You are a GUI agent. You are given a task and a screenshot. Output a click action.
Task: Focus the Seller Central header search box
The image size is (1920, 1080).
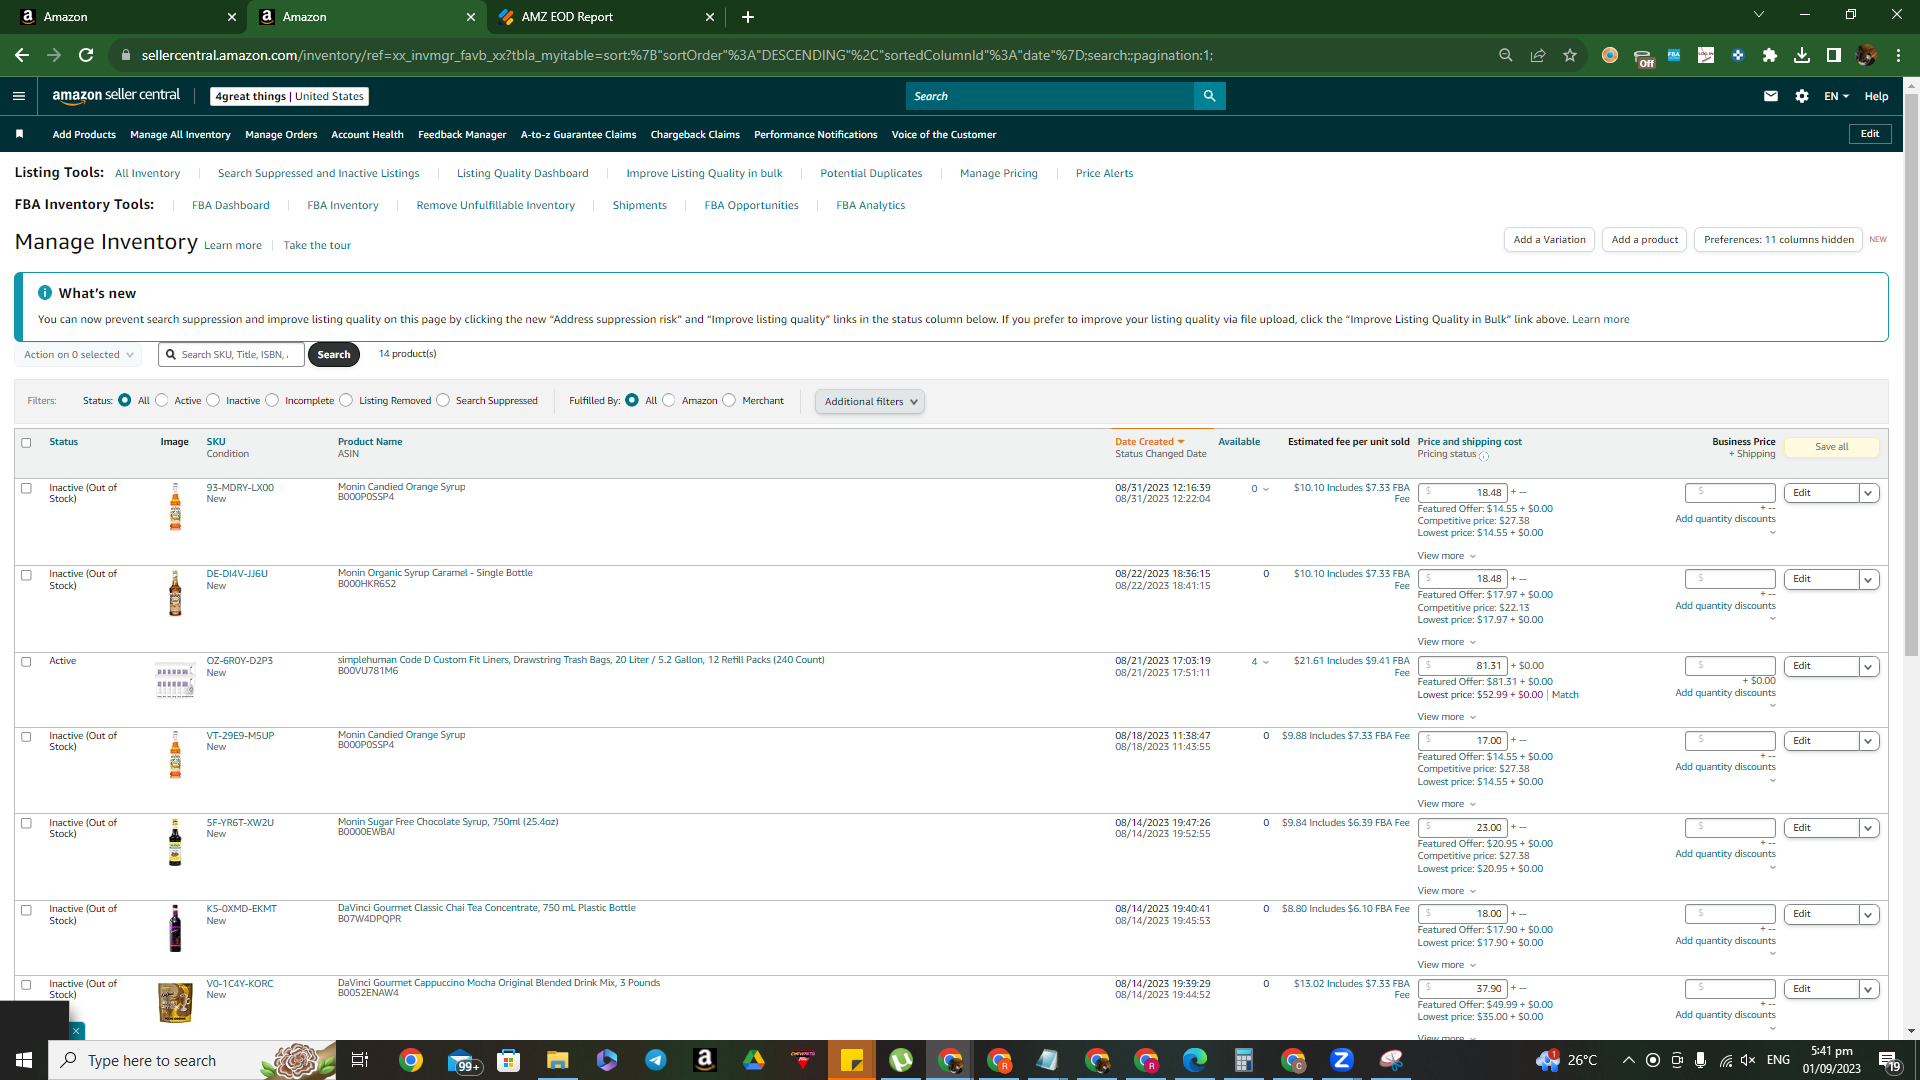coord(1050,96)
